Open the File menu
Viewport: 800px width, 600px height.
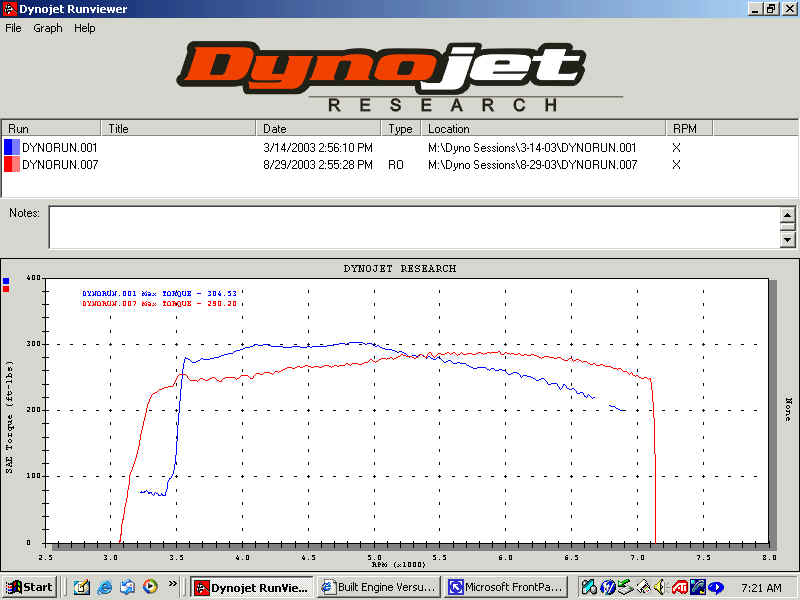[x=13, y=28]
